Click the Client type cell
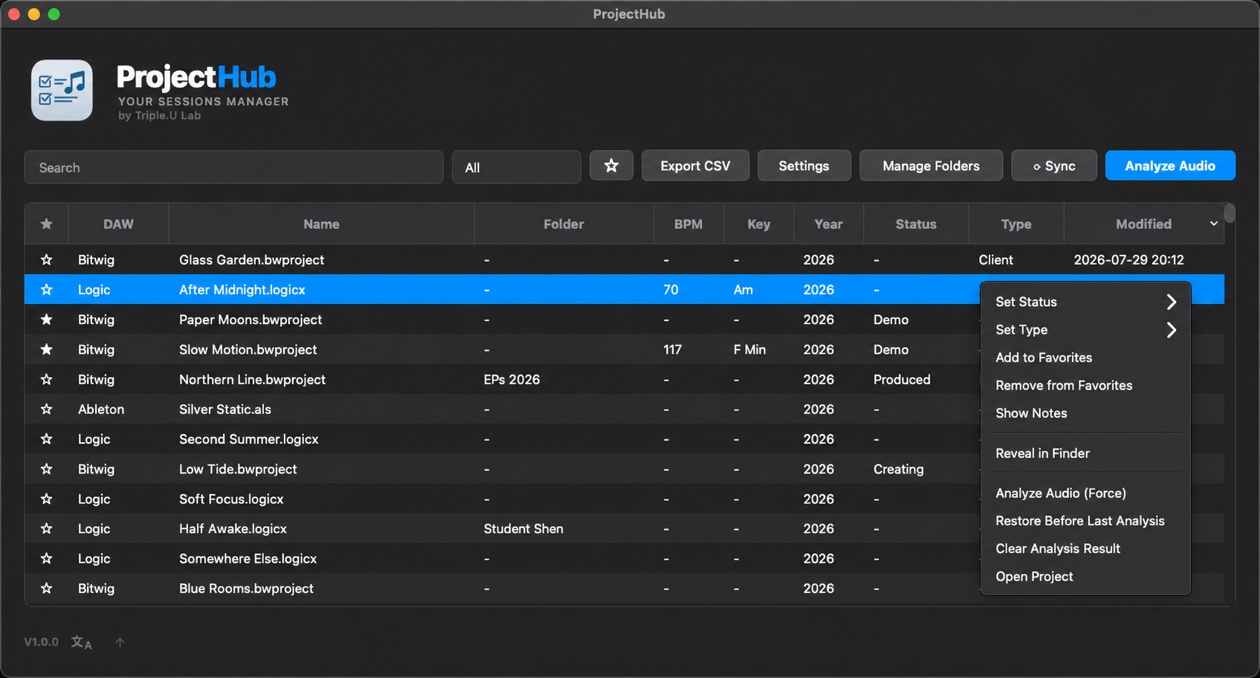The height and width of the screenshot is (678, 1260). (x=996, y=260)
